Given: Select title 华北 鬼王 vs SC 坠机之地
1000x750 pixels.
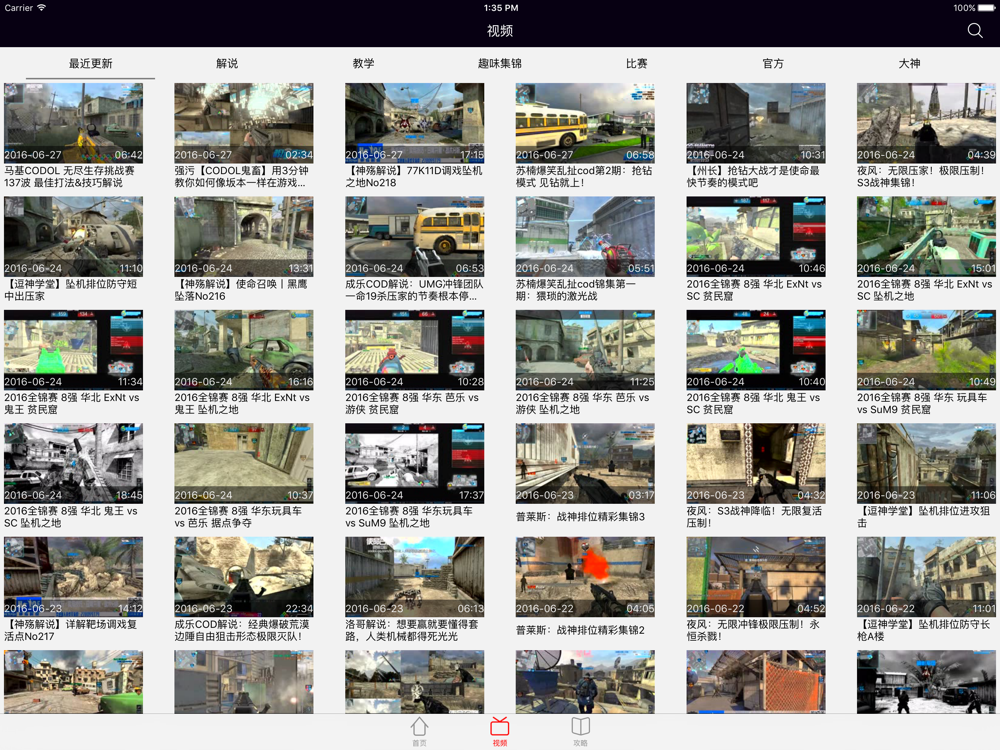Looking at the screenshot, I should pyautogui.click(x=71, y=517).
